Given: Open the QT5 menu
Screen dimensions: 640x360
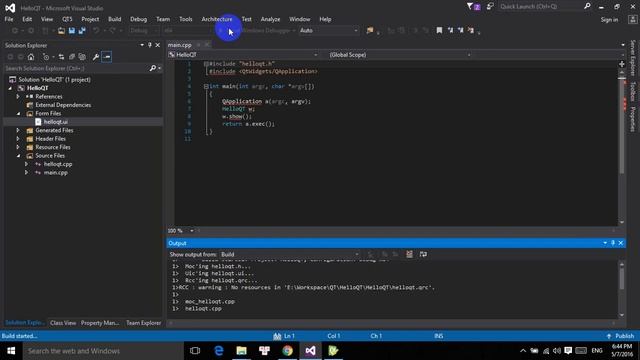Looking at the screenshot, I should 67,19.
